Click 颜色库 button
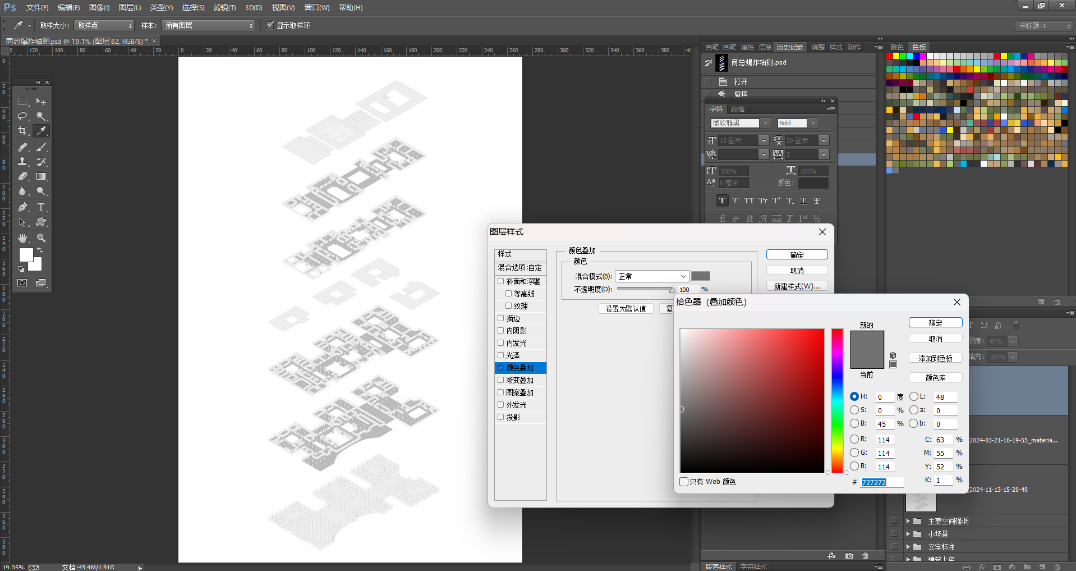This screenshot has width=1076, height=571. [x=935, y=377]
